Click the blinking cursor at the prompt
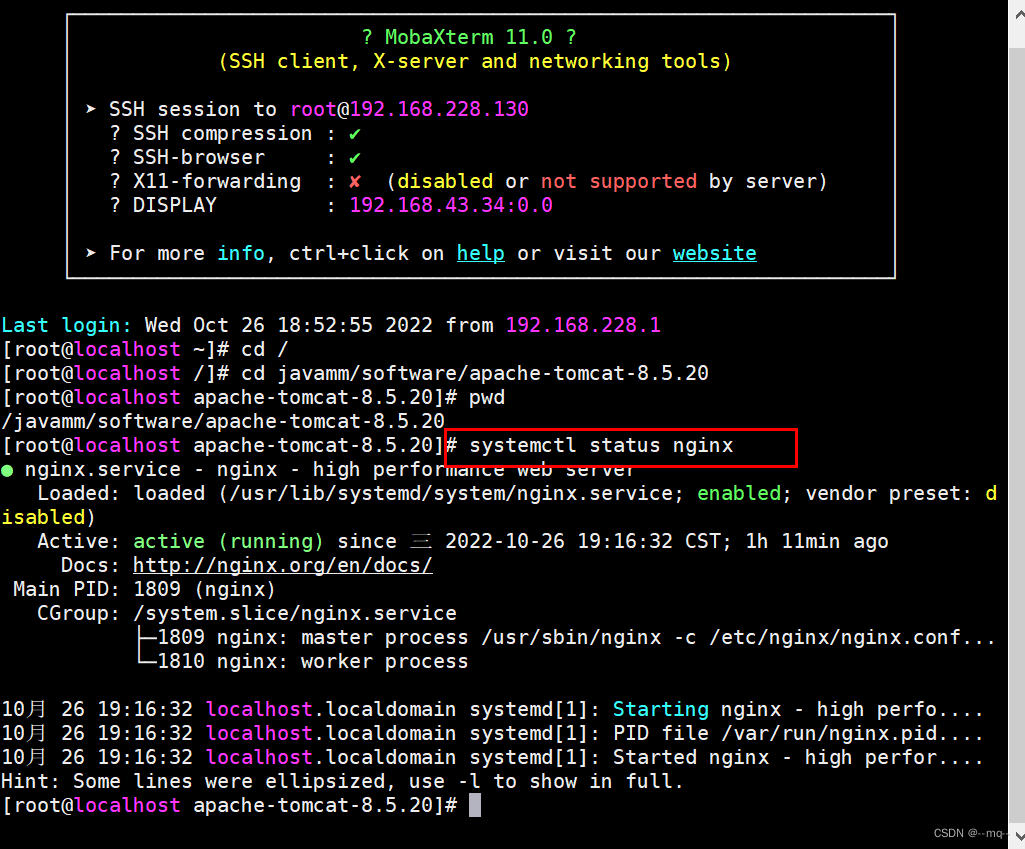This screenshot has width=1025, height=849. point(473,805)
